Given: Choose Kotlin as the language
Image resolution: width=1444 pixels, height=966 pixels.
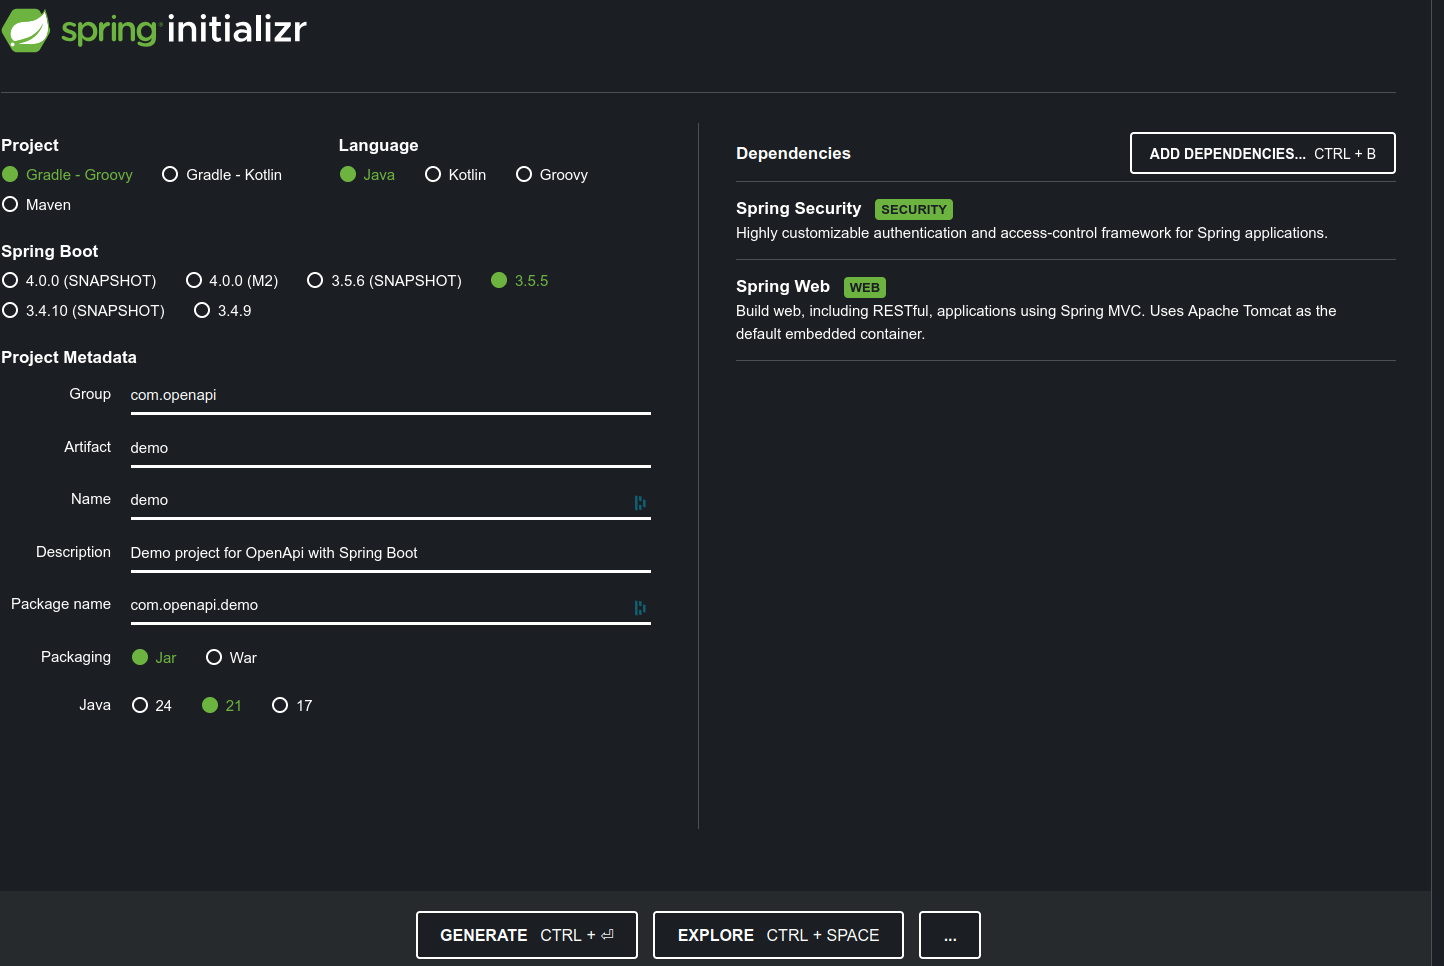Looking at the screenshot, I should (x=456, y=174).
